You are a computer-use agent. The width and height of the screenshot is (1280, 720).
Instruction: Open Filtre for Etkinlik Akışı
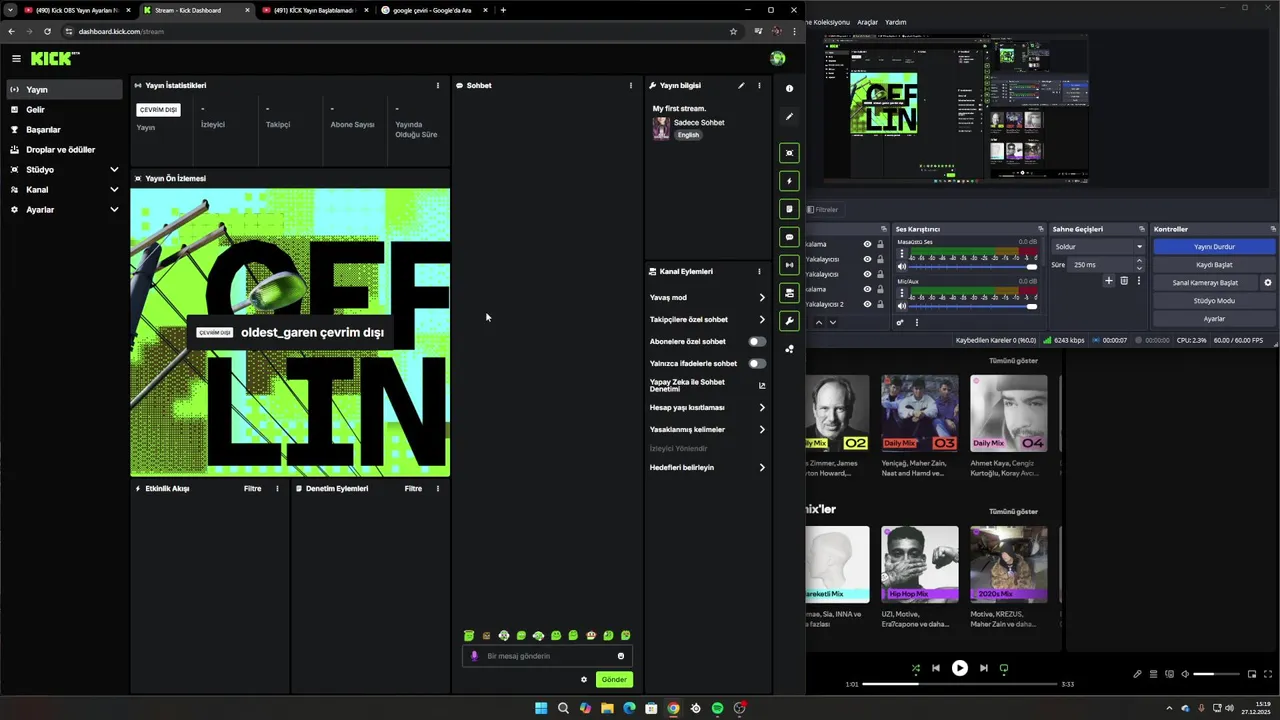click(253, 489)
